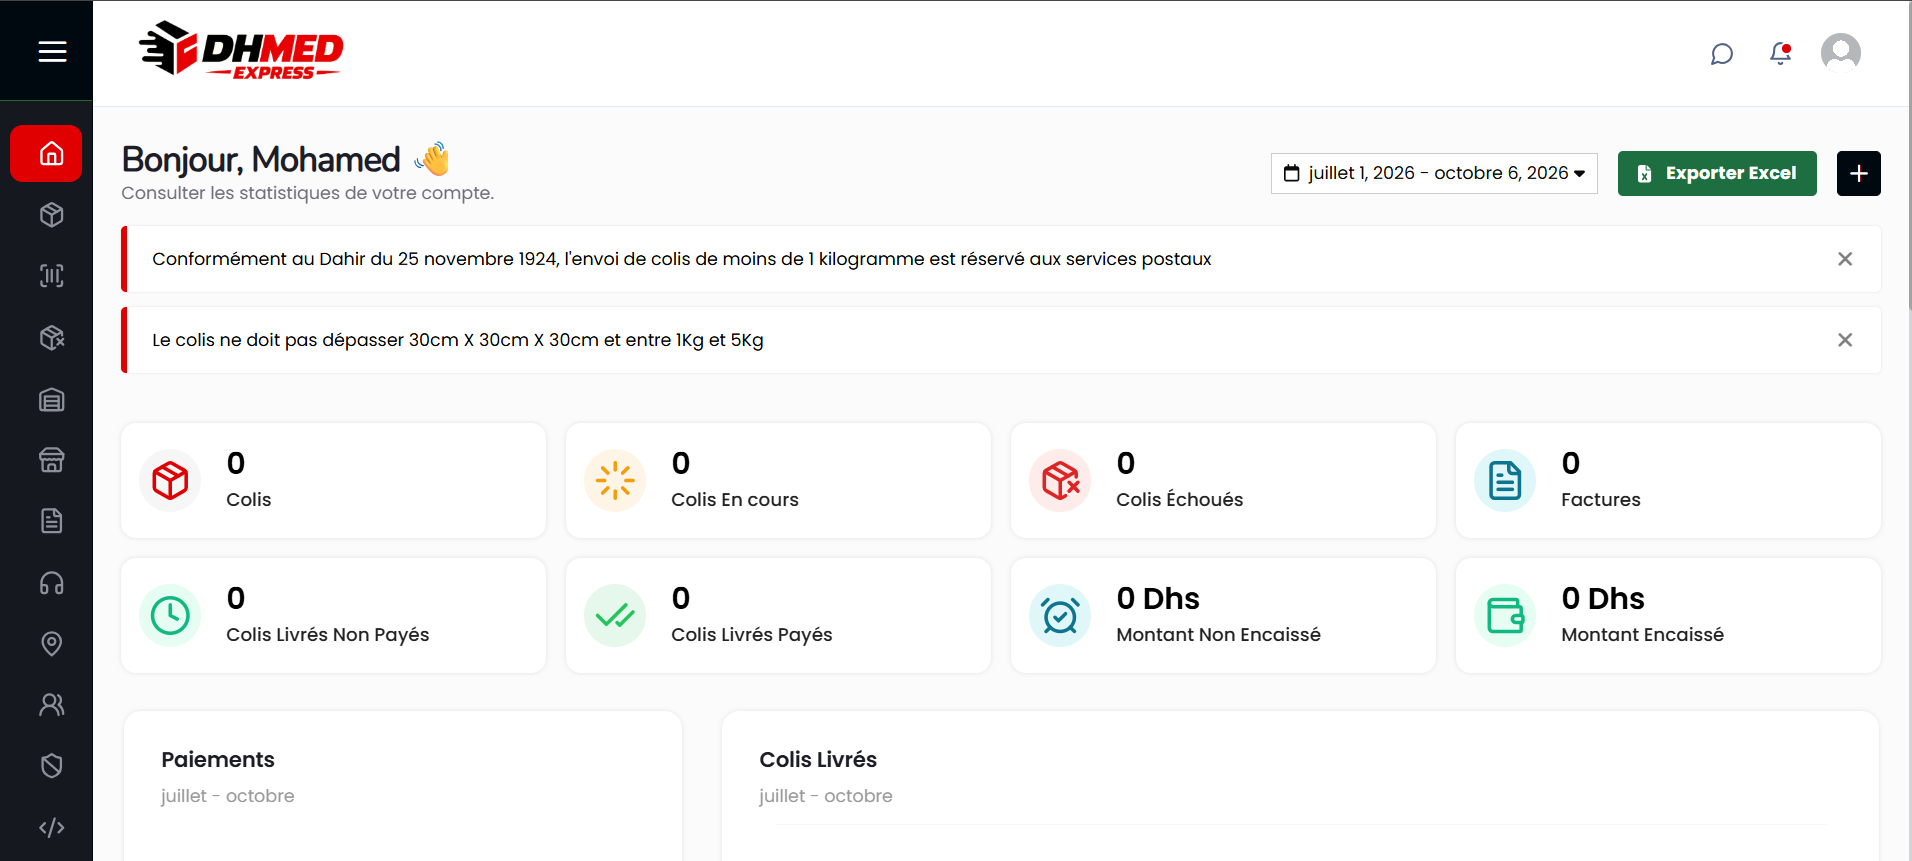Screen dimensions: 1912x861
Task: Open the Colis En cours card
Action: tap(779, 480)
